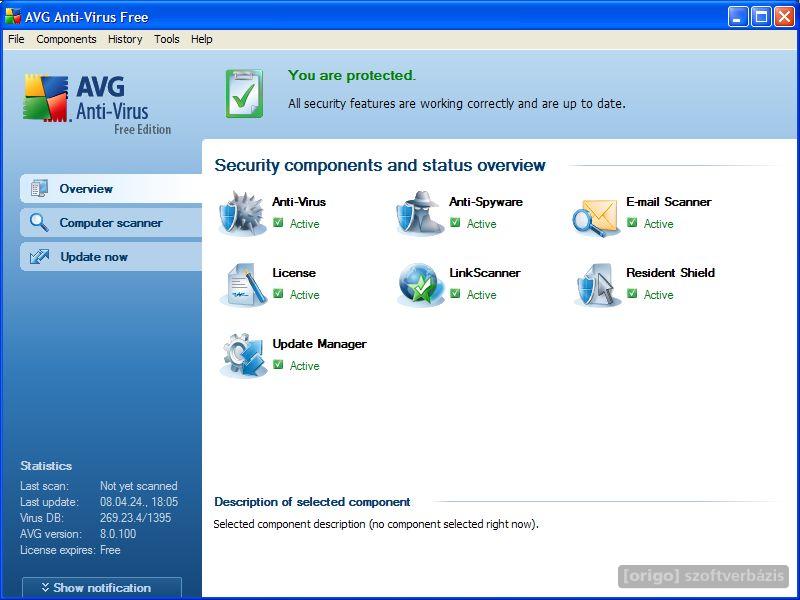Open the Resident Shield icon

coord(597,285)
